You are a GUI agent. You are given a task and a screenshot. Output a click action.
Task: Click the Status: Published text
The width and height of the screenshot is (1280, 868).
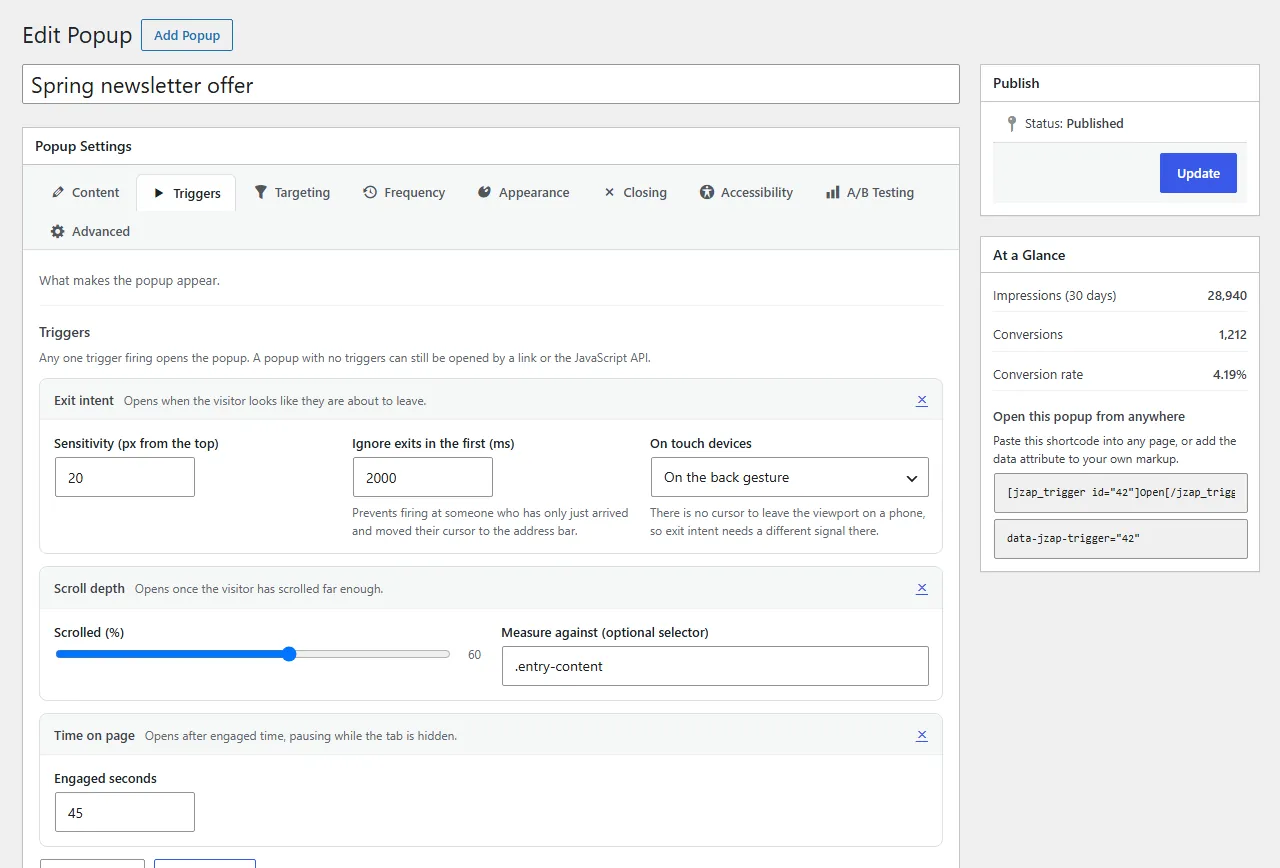click(1074, 123)
